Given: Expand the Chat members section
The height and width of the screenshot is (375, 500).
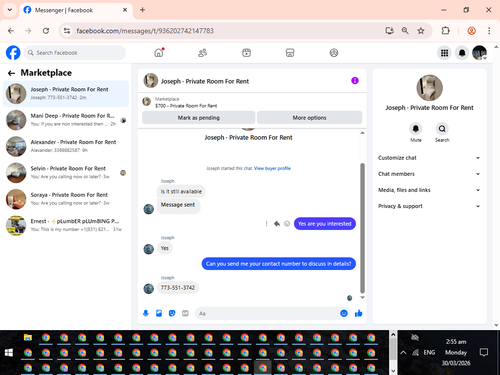Looking at the screenshot, I should 429,174.
